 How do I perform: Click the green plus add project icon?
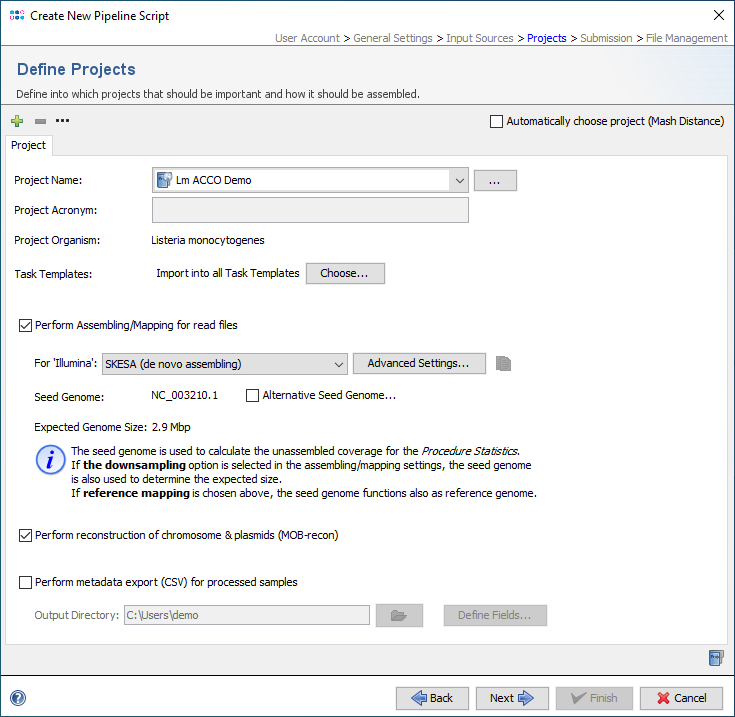click(x=17, y=121)
